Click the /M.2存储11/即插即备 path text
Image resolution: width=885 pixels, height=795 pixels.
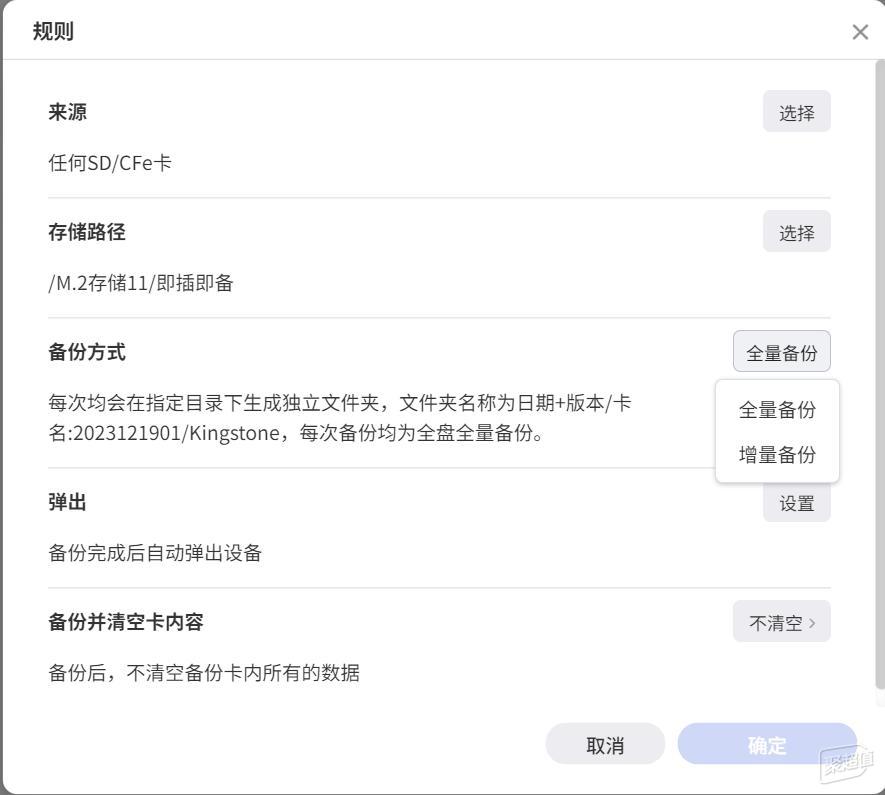coord(141,283)
